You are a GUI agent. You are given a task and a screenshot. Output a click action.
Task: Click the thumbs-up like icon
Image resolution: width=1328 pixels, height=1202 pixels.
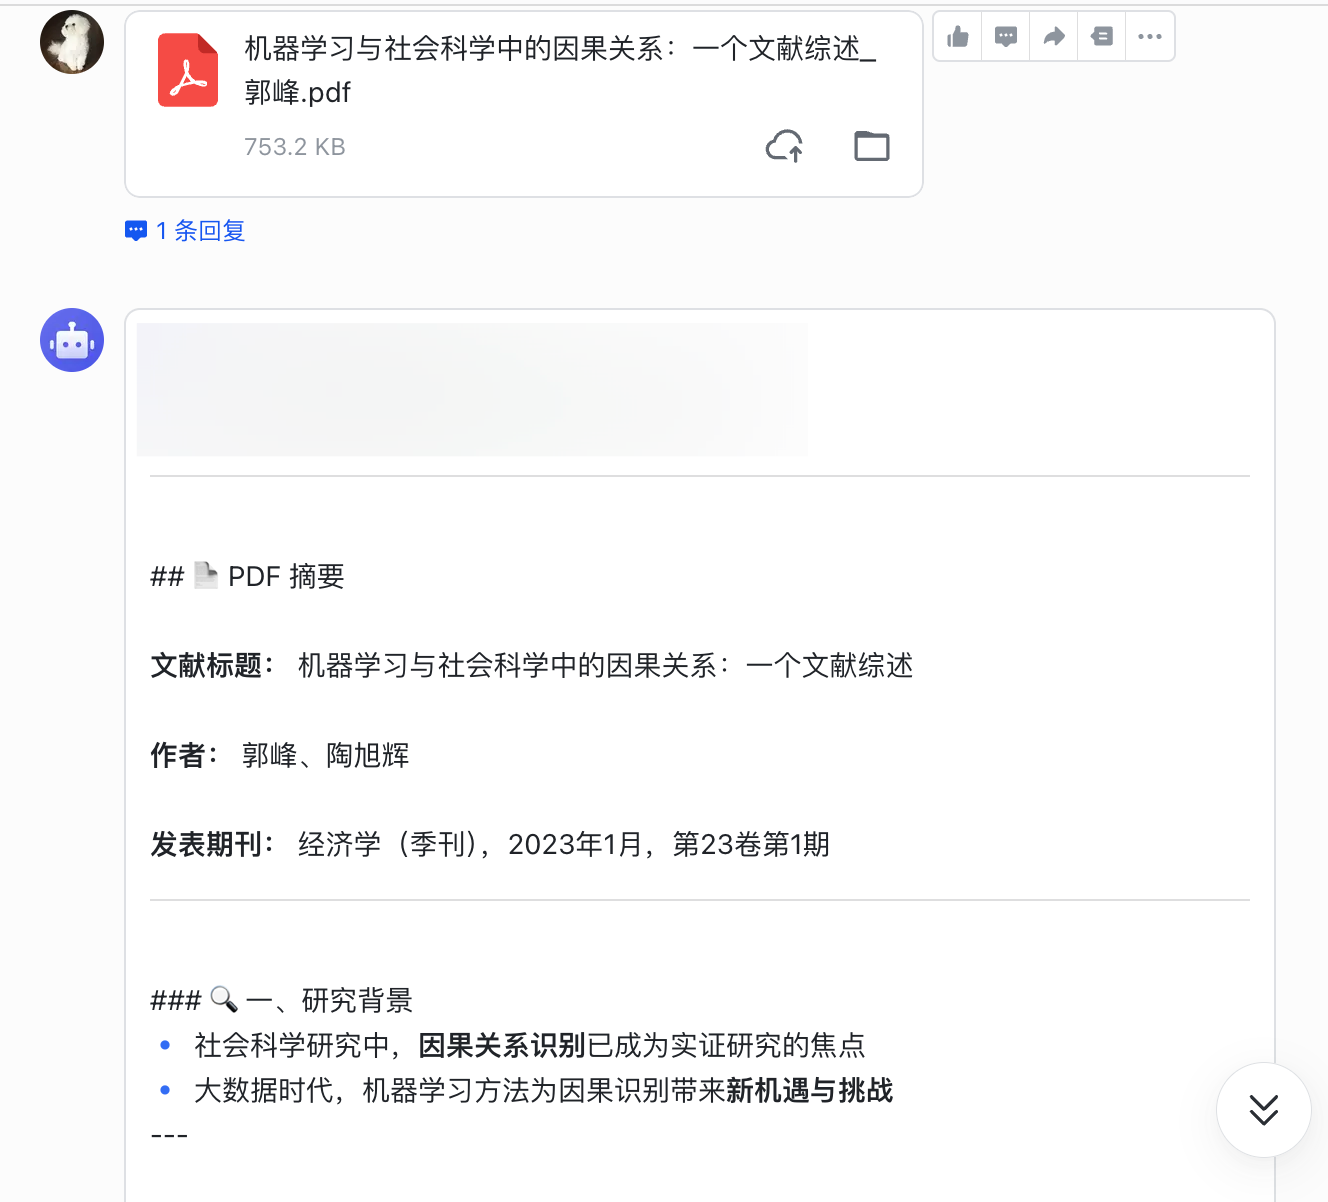957,36
